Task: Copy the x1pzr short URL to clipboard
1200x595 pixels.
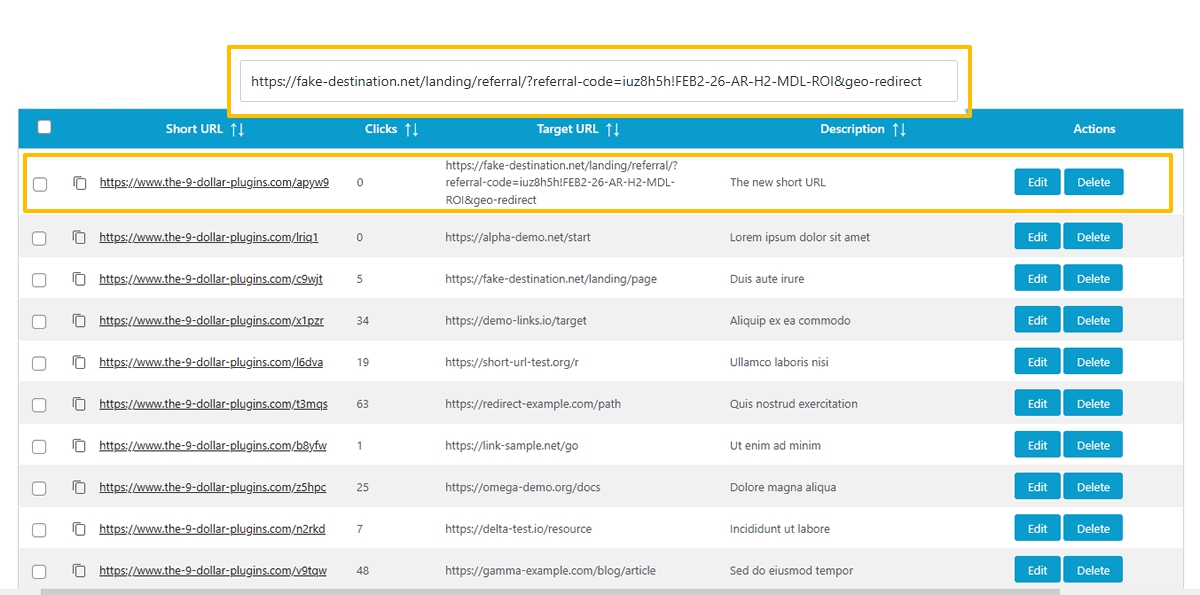Action: pos(79,320)
